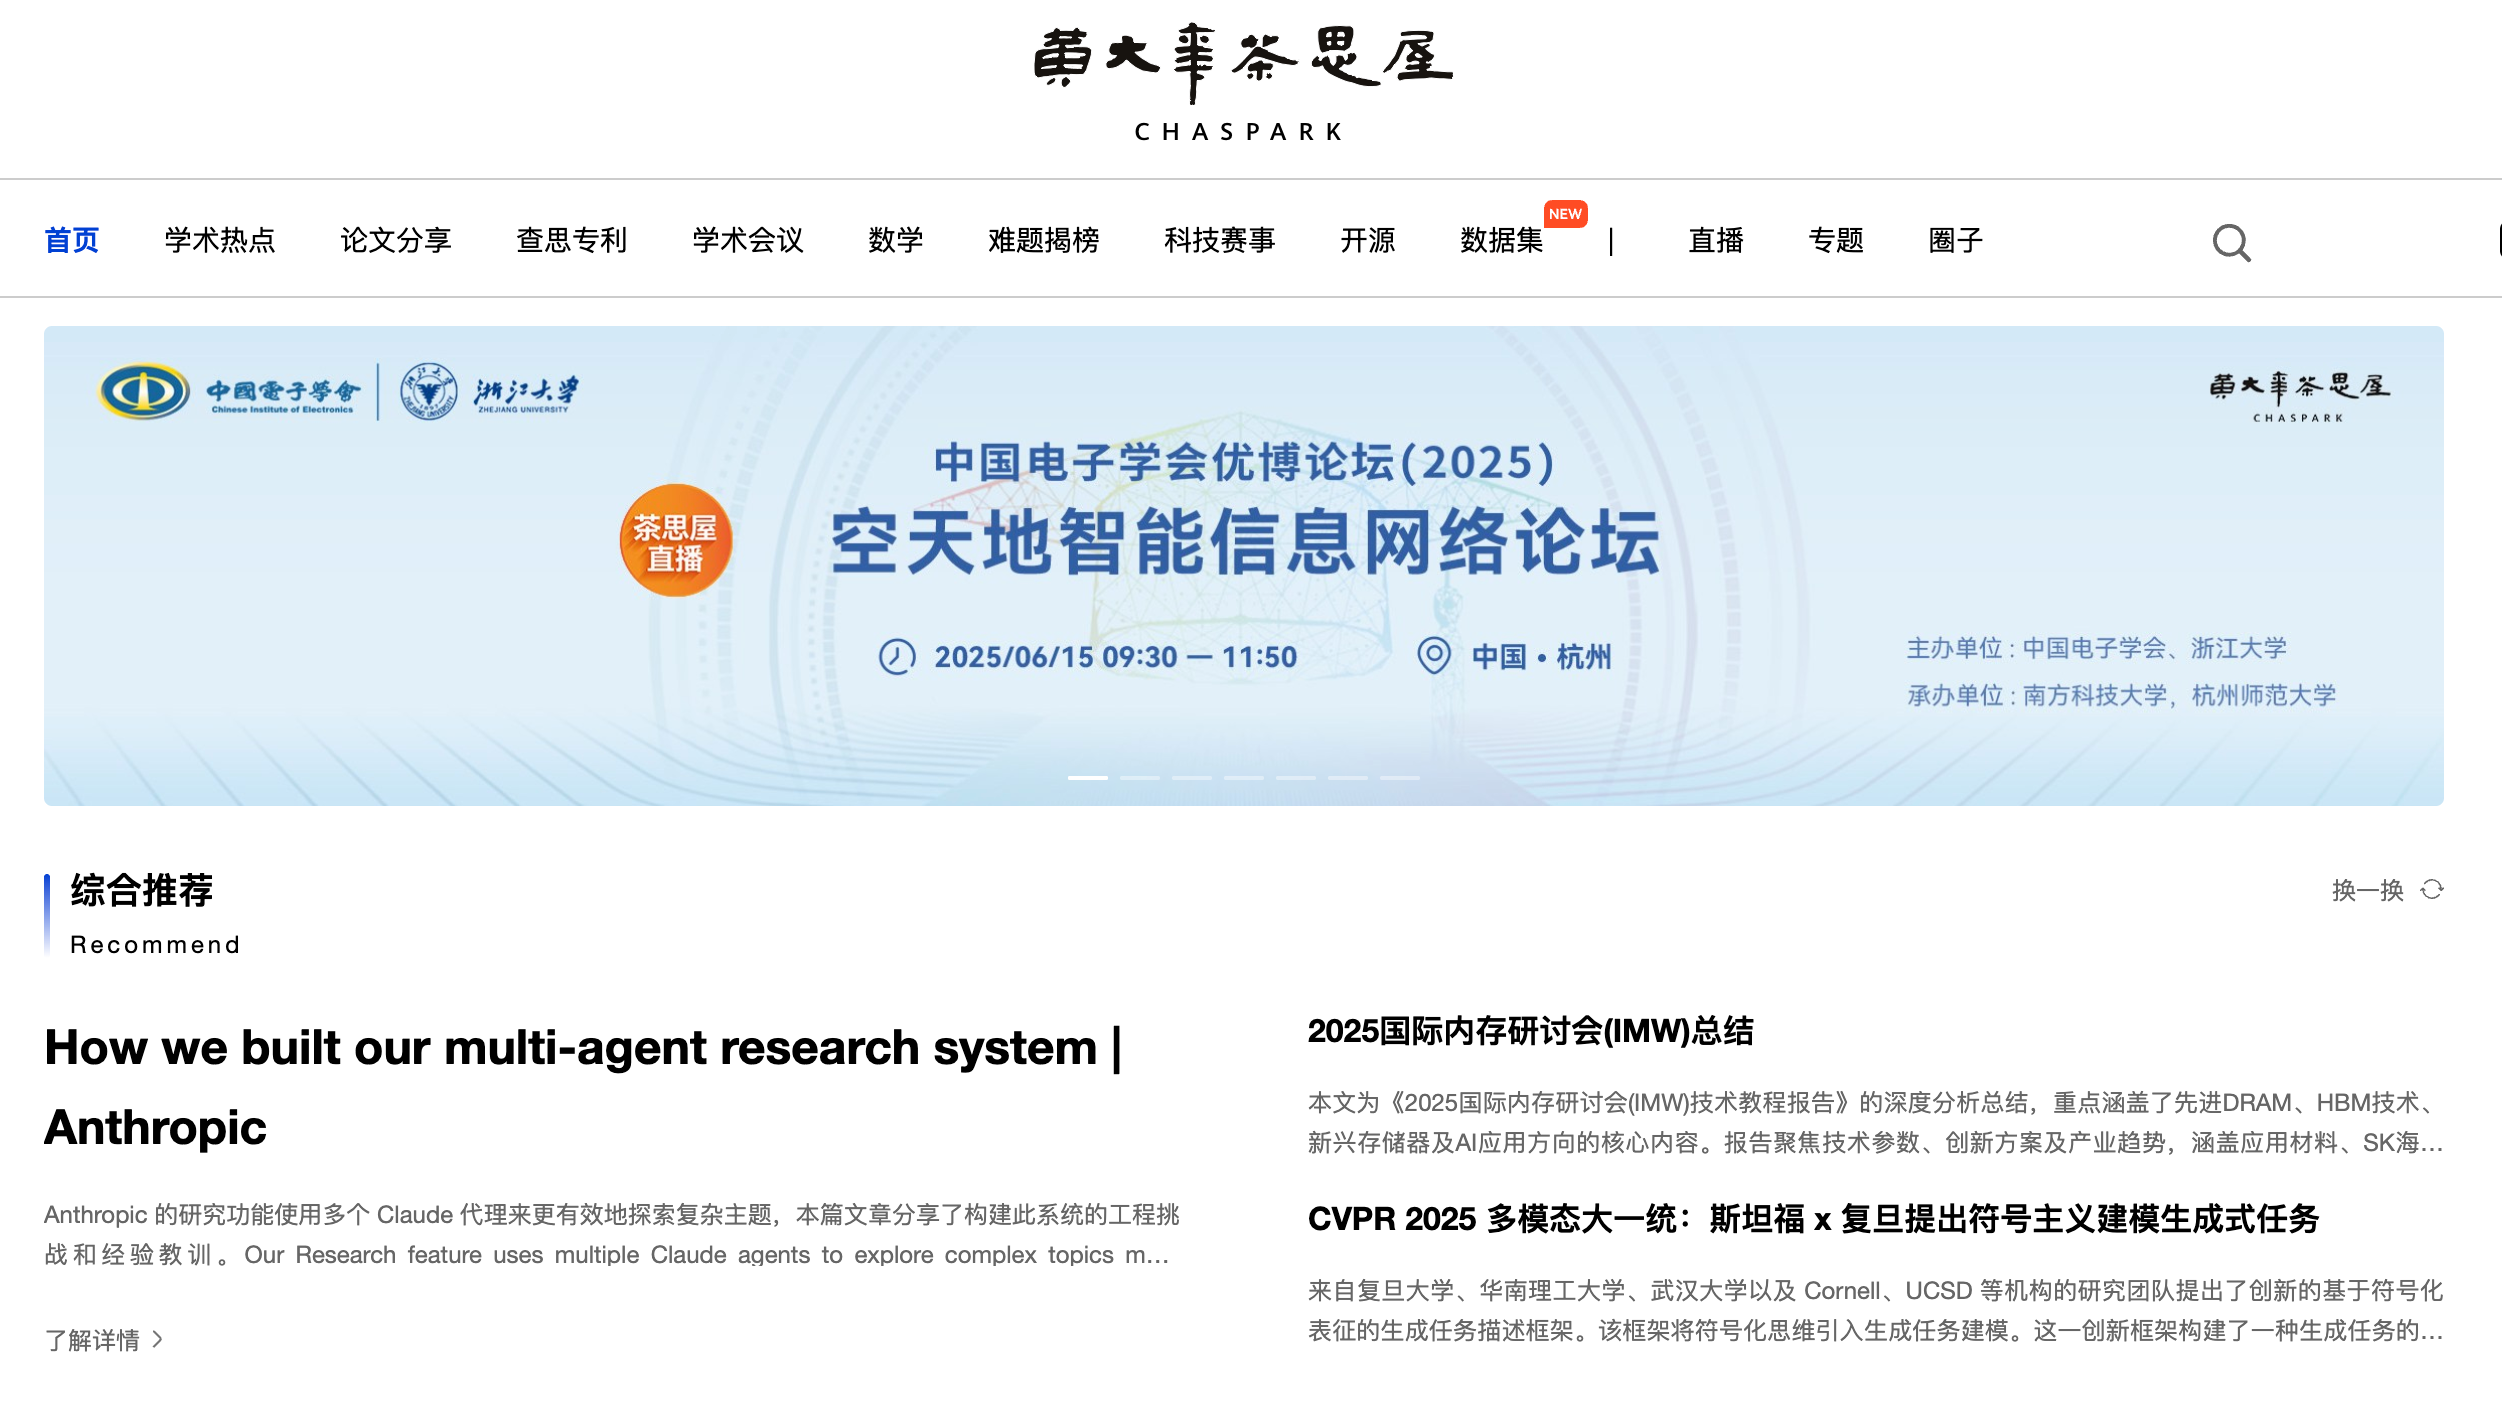
Task: Open CVPR 2025 多模态大一统 article
Action: tap(1813, 1219)
